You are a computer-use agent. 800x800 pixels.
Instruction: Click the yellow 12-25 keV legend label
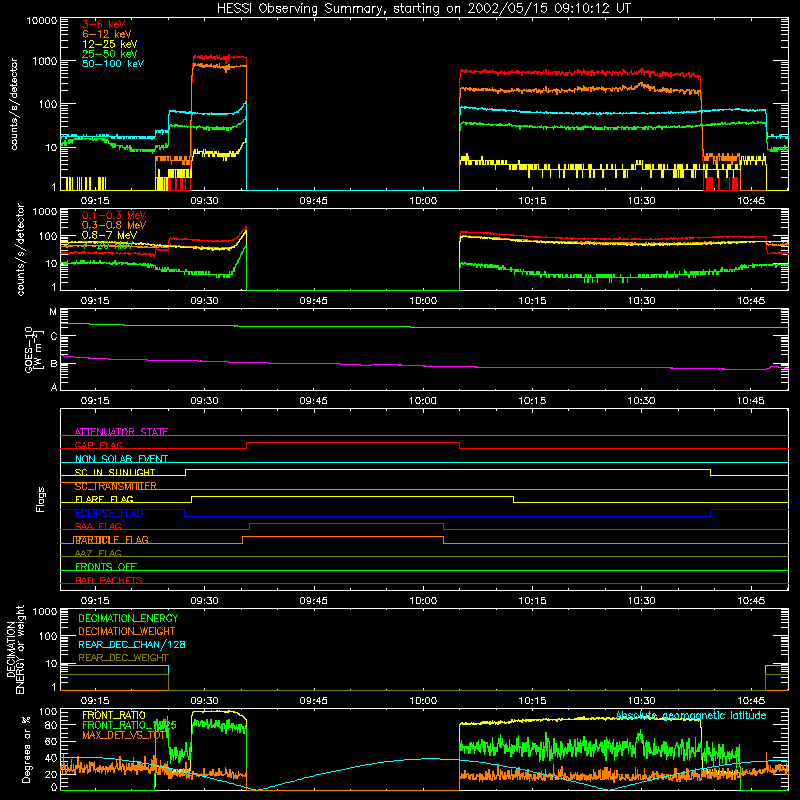109,44
